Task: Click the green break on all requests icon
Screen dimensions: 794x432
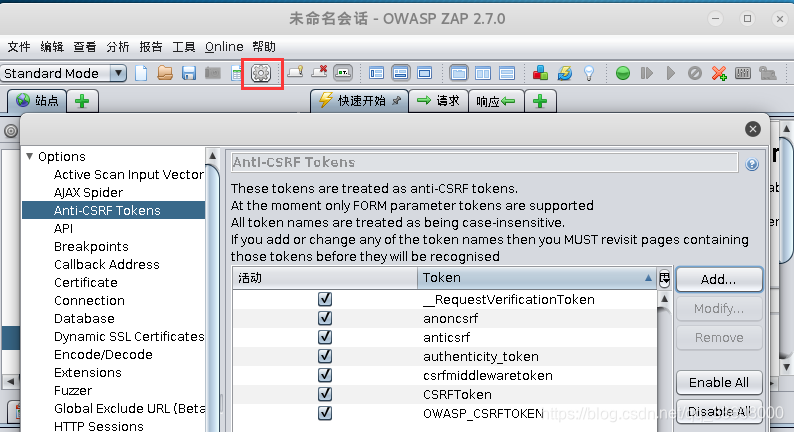Action: (x=623, y=73)
